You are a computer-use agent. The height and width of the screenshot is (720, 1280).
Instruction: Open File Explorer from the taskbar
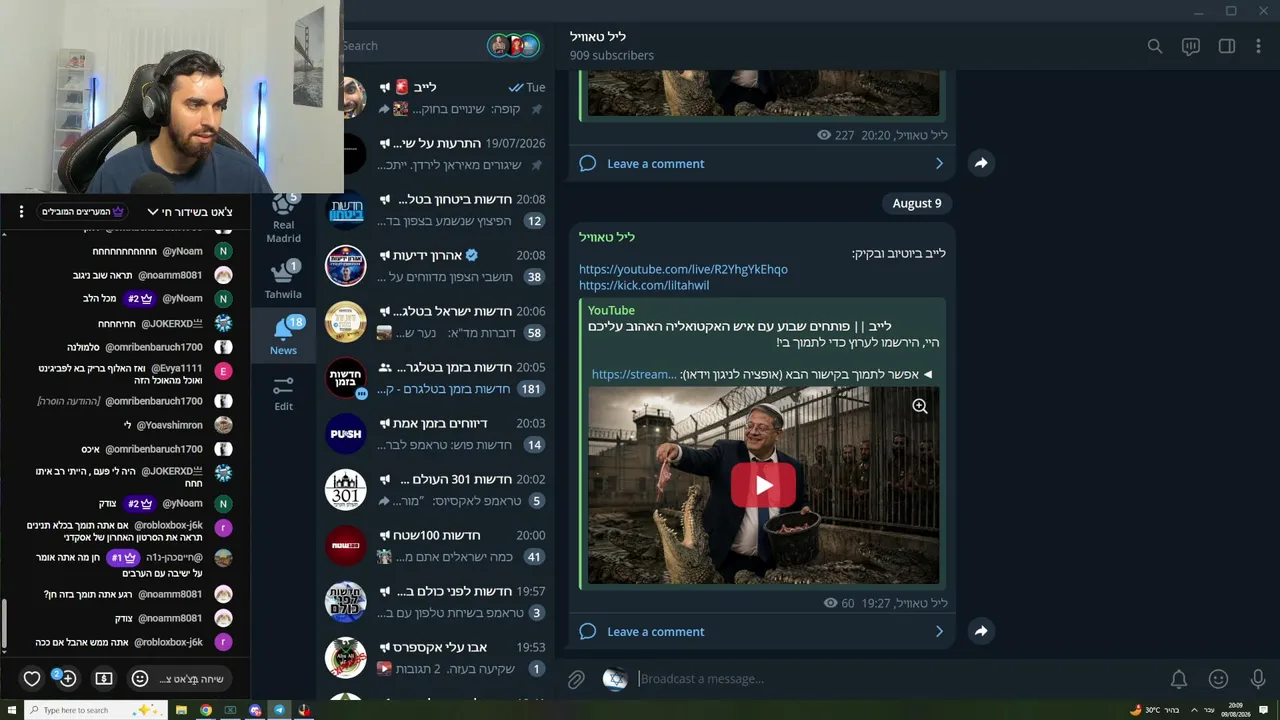tap(181, 710)
